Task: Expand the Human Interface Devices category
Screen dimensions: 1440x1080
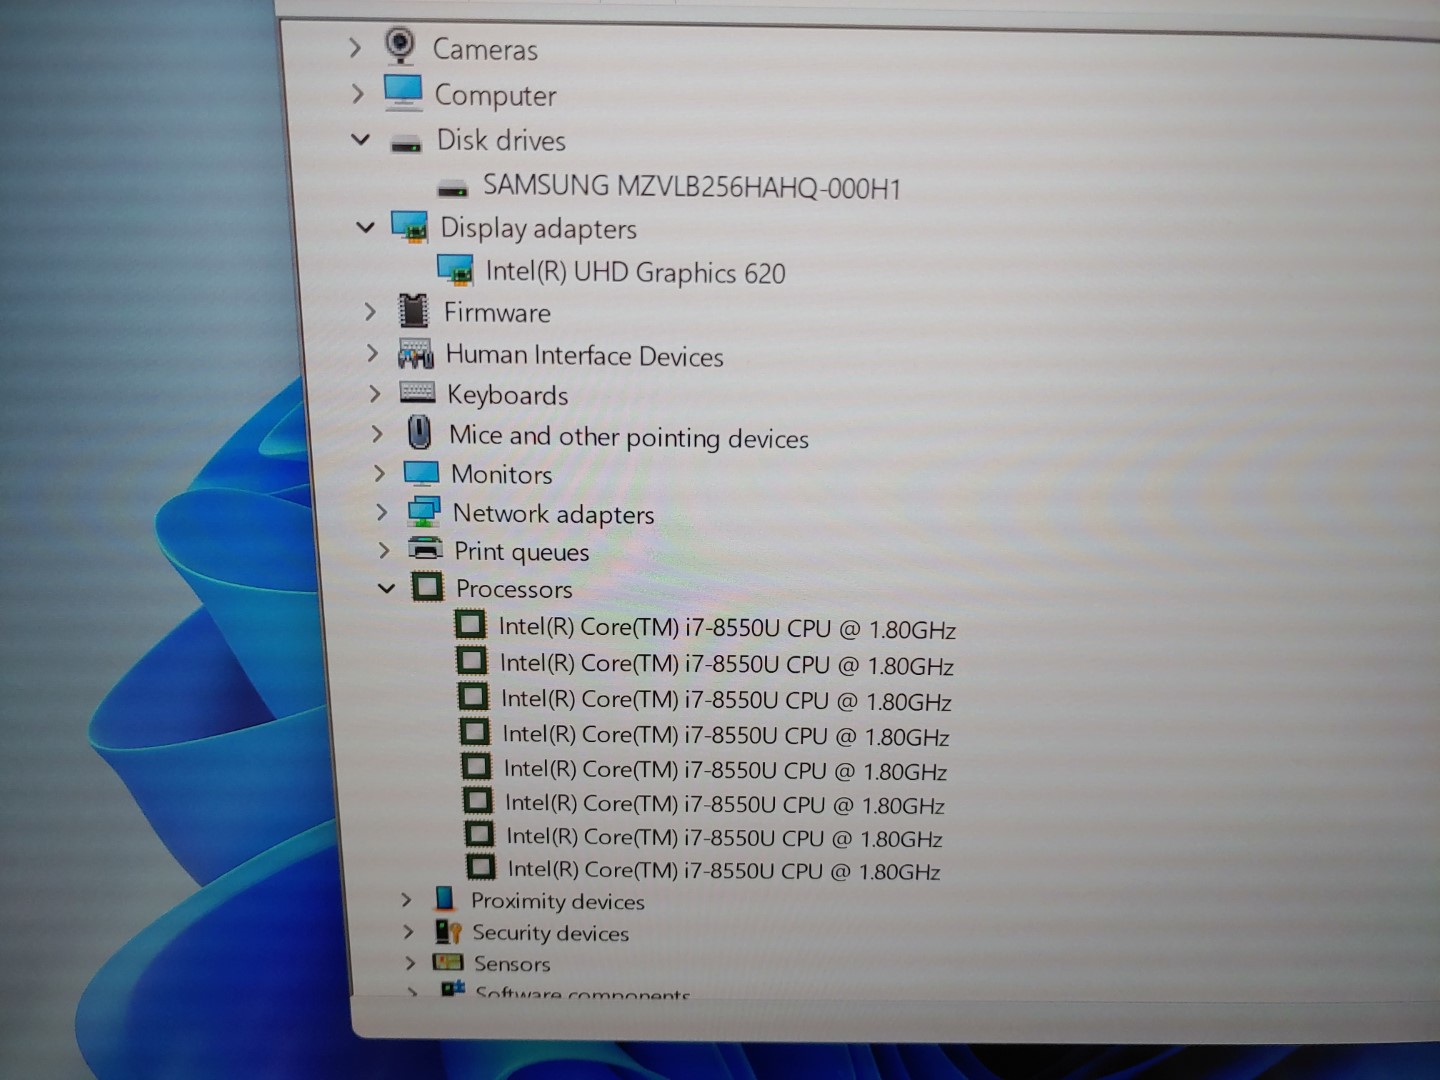Action: click(372, 353)
